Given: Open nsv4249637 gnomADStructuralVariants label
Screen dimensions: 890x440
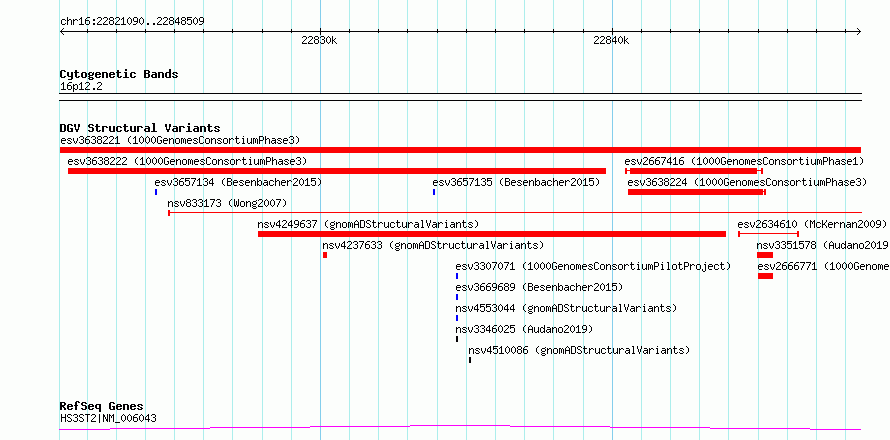Looking at the screenshot, I should [x=368, y=224].
